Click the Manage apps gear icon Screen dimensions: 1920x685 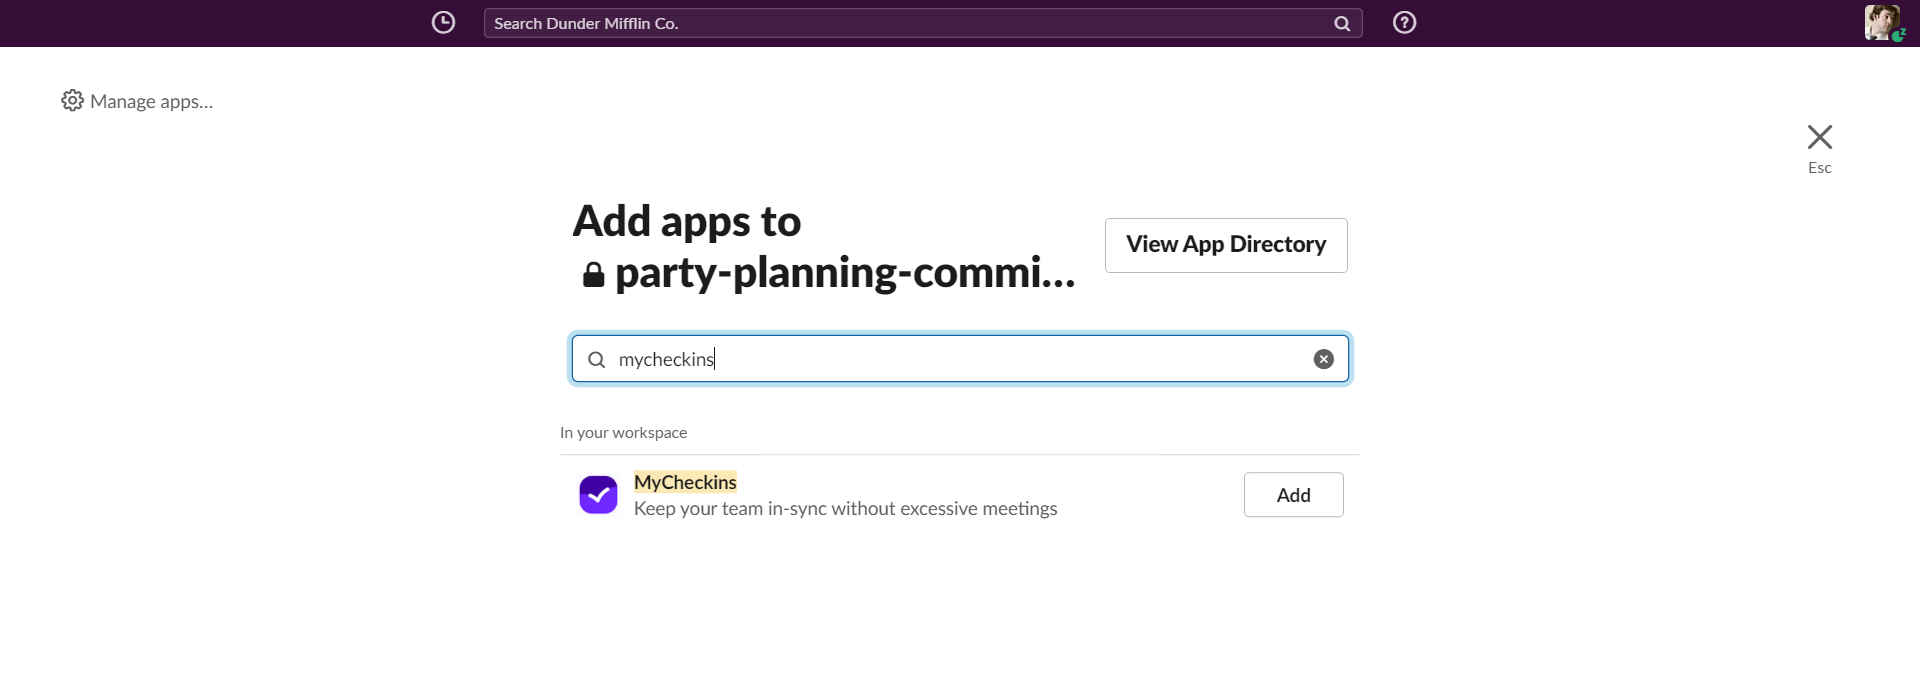coord(72,100)
